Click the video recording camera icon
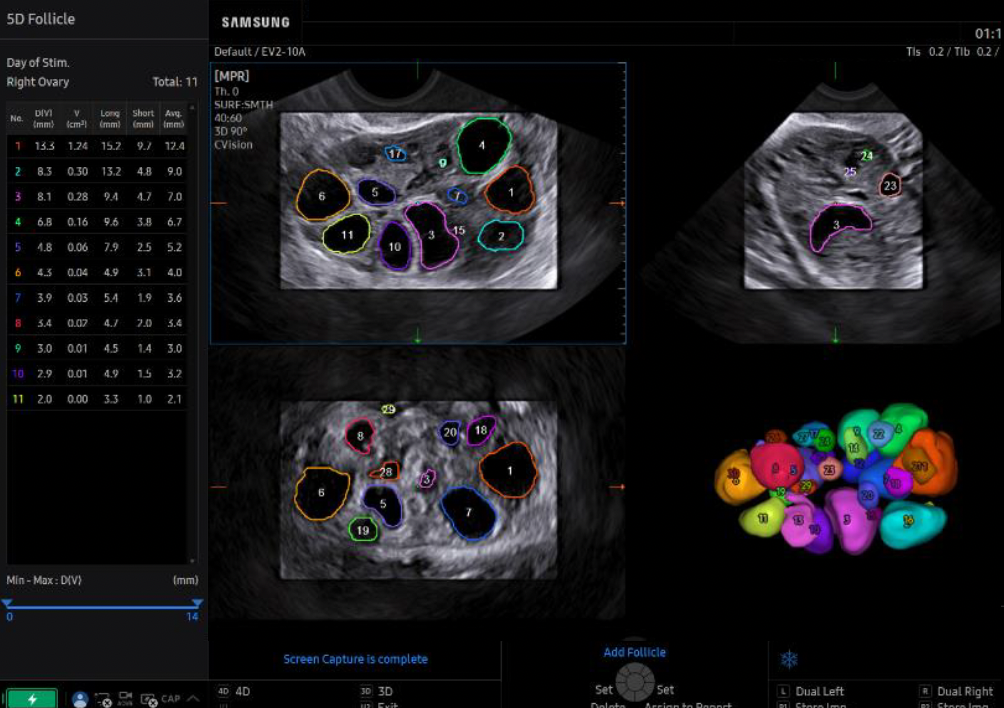The height and width of the screenshot is (708, 1004). [126, 698]
